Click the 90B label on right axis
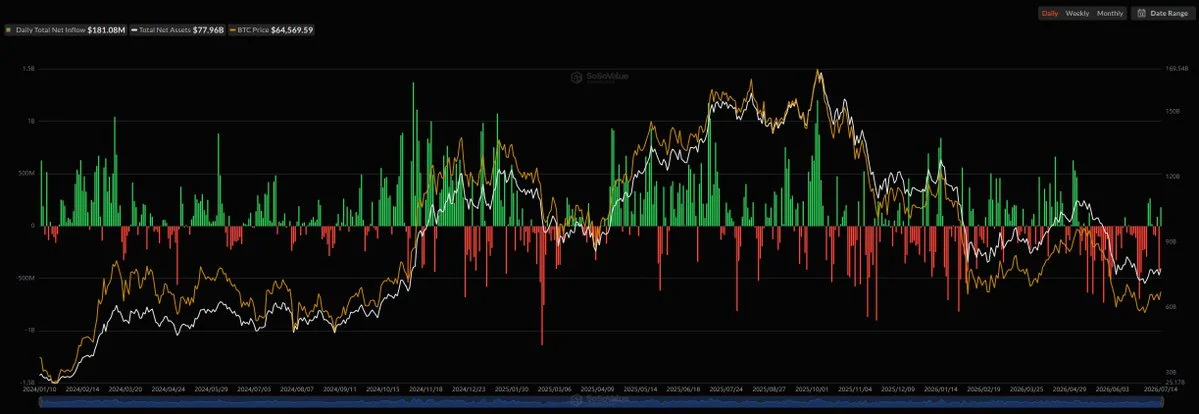 (x=1171, y=241)
